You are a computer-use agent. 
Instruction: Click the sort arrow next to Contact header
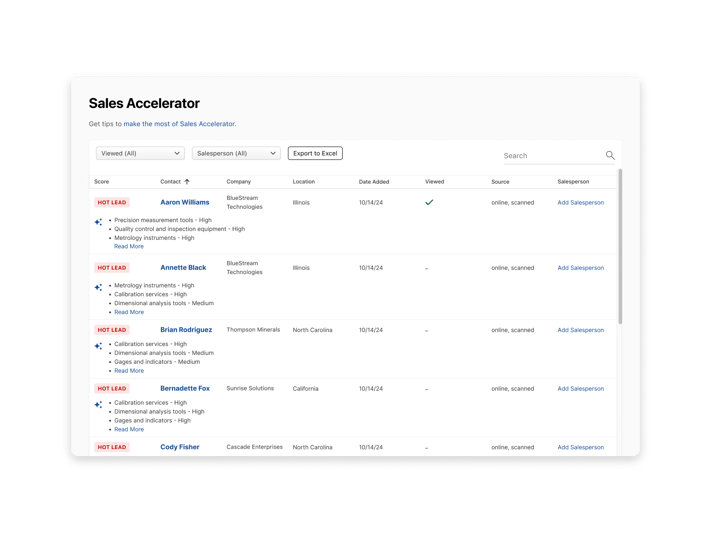(x=187, y=182)
